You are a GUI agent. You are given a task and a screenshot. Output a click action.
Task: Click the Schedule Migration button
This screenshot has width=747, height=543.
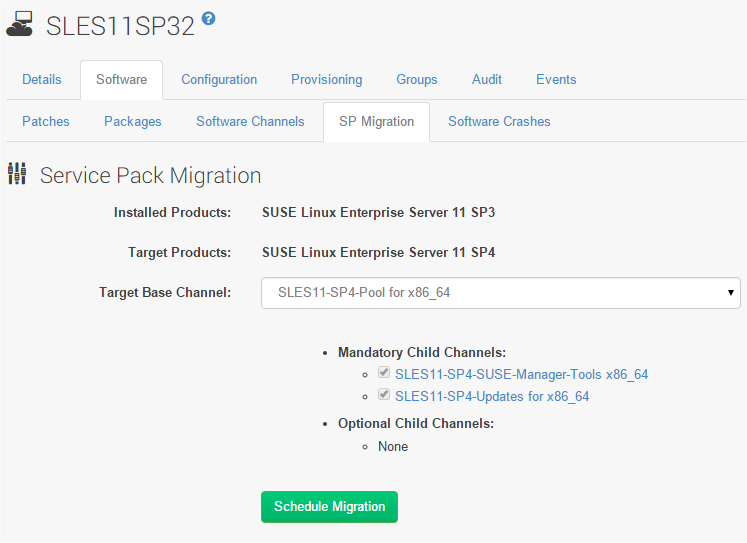(329, 507)
